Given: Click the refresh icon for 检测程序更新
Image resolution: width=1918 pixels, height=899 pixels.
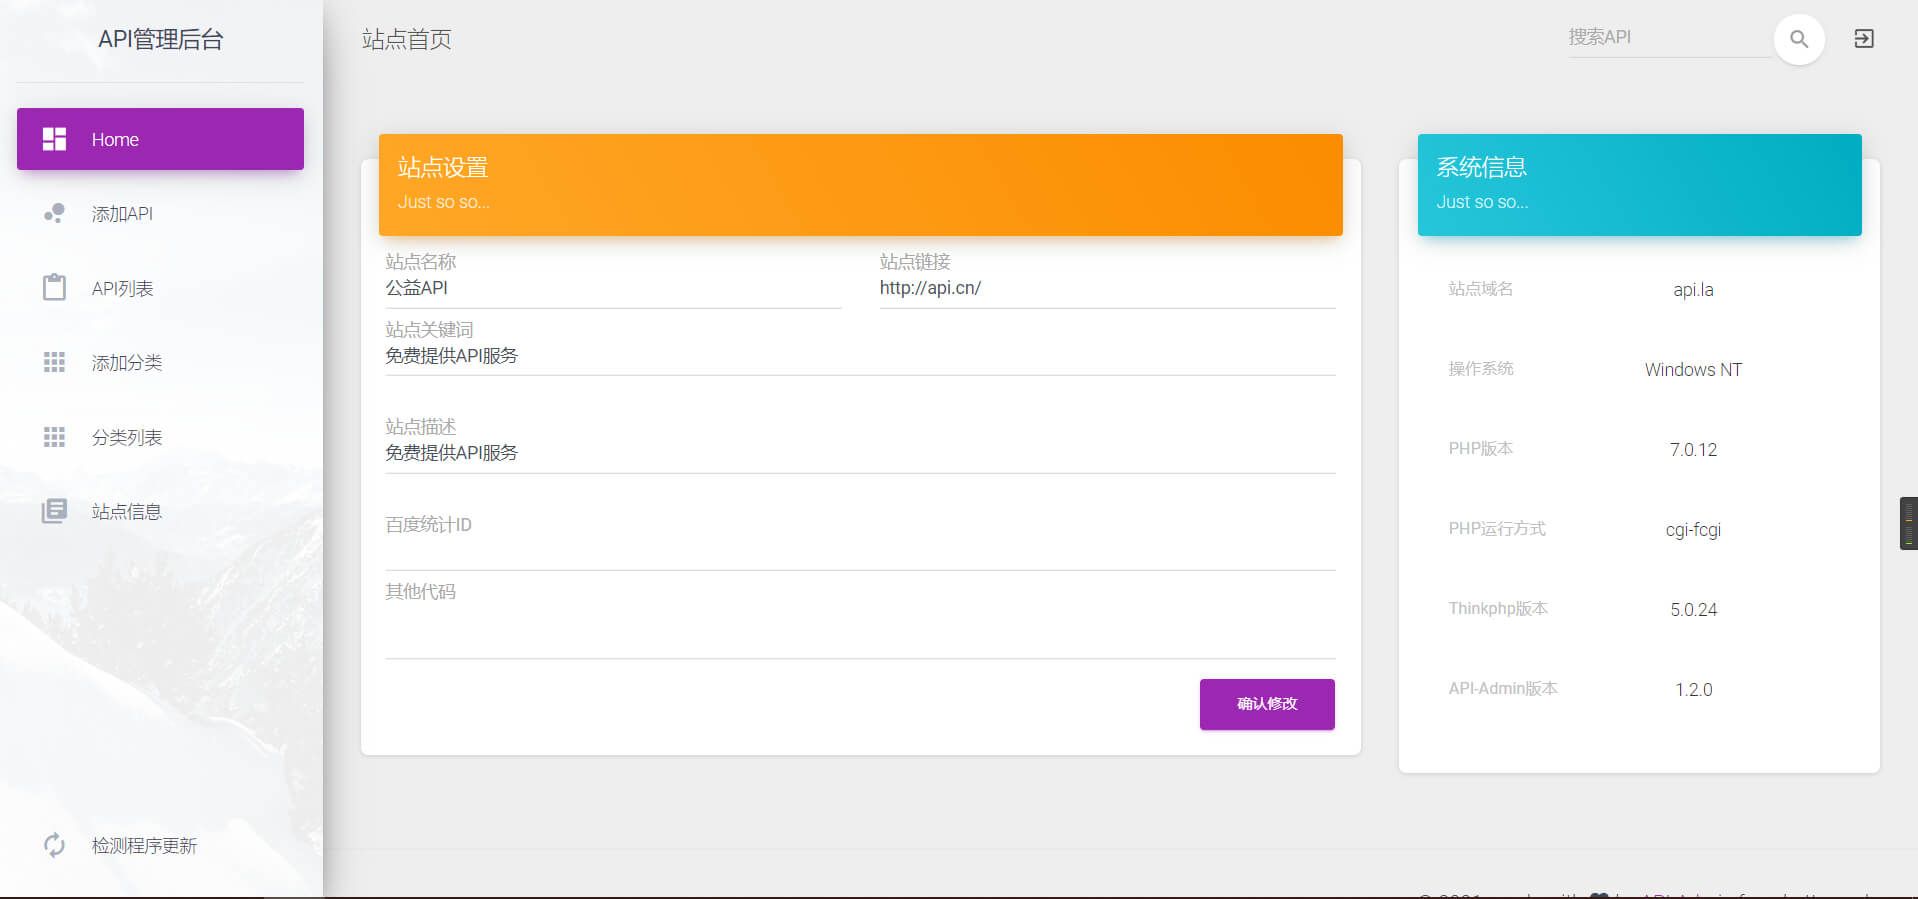Looking at the screenshot, I should [x=54, y=845].
